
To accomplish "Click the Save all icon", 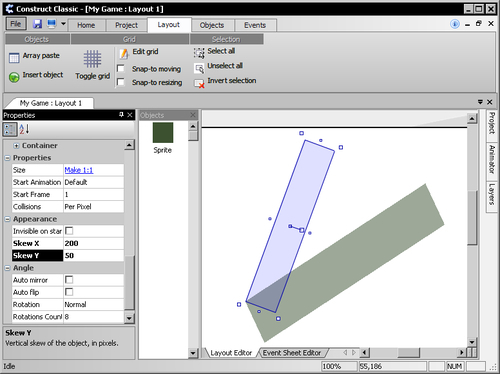I will point(51,24).
